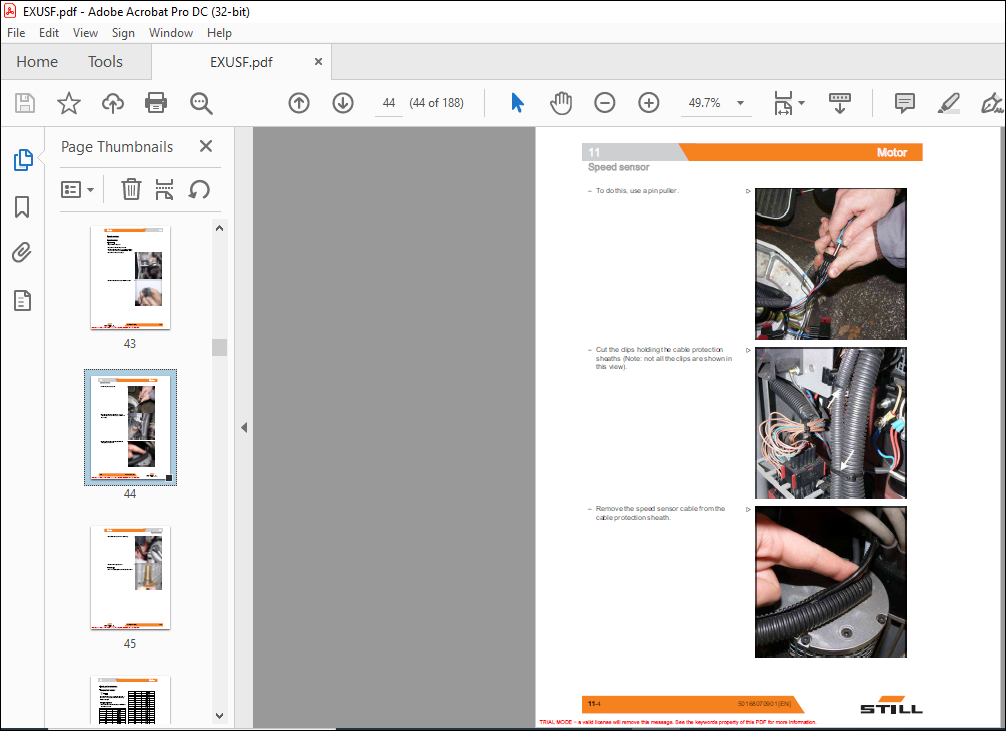Delete selected page with trash icon
Screen dimensions: 1006x731
click(131, 189)
